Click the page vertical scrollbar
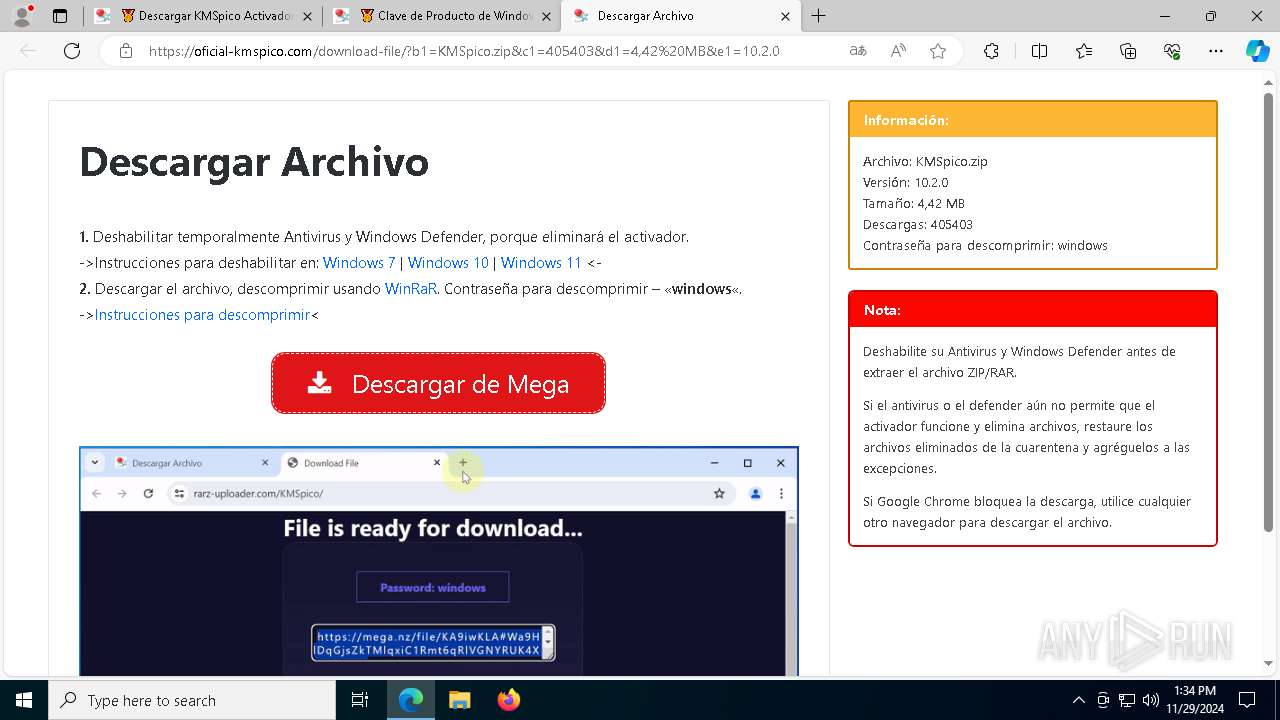This screenshot has width=1280, height=720. point(1270,310)
